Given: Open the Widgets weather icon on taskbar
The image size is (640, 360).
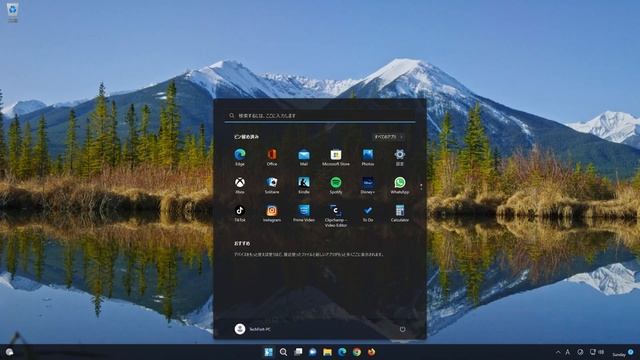Looking at the screenshot, I should 10,352.
